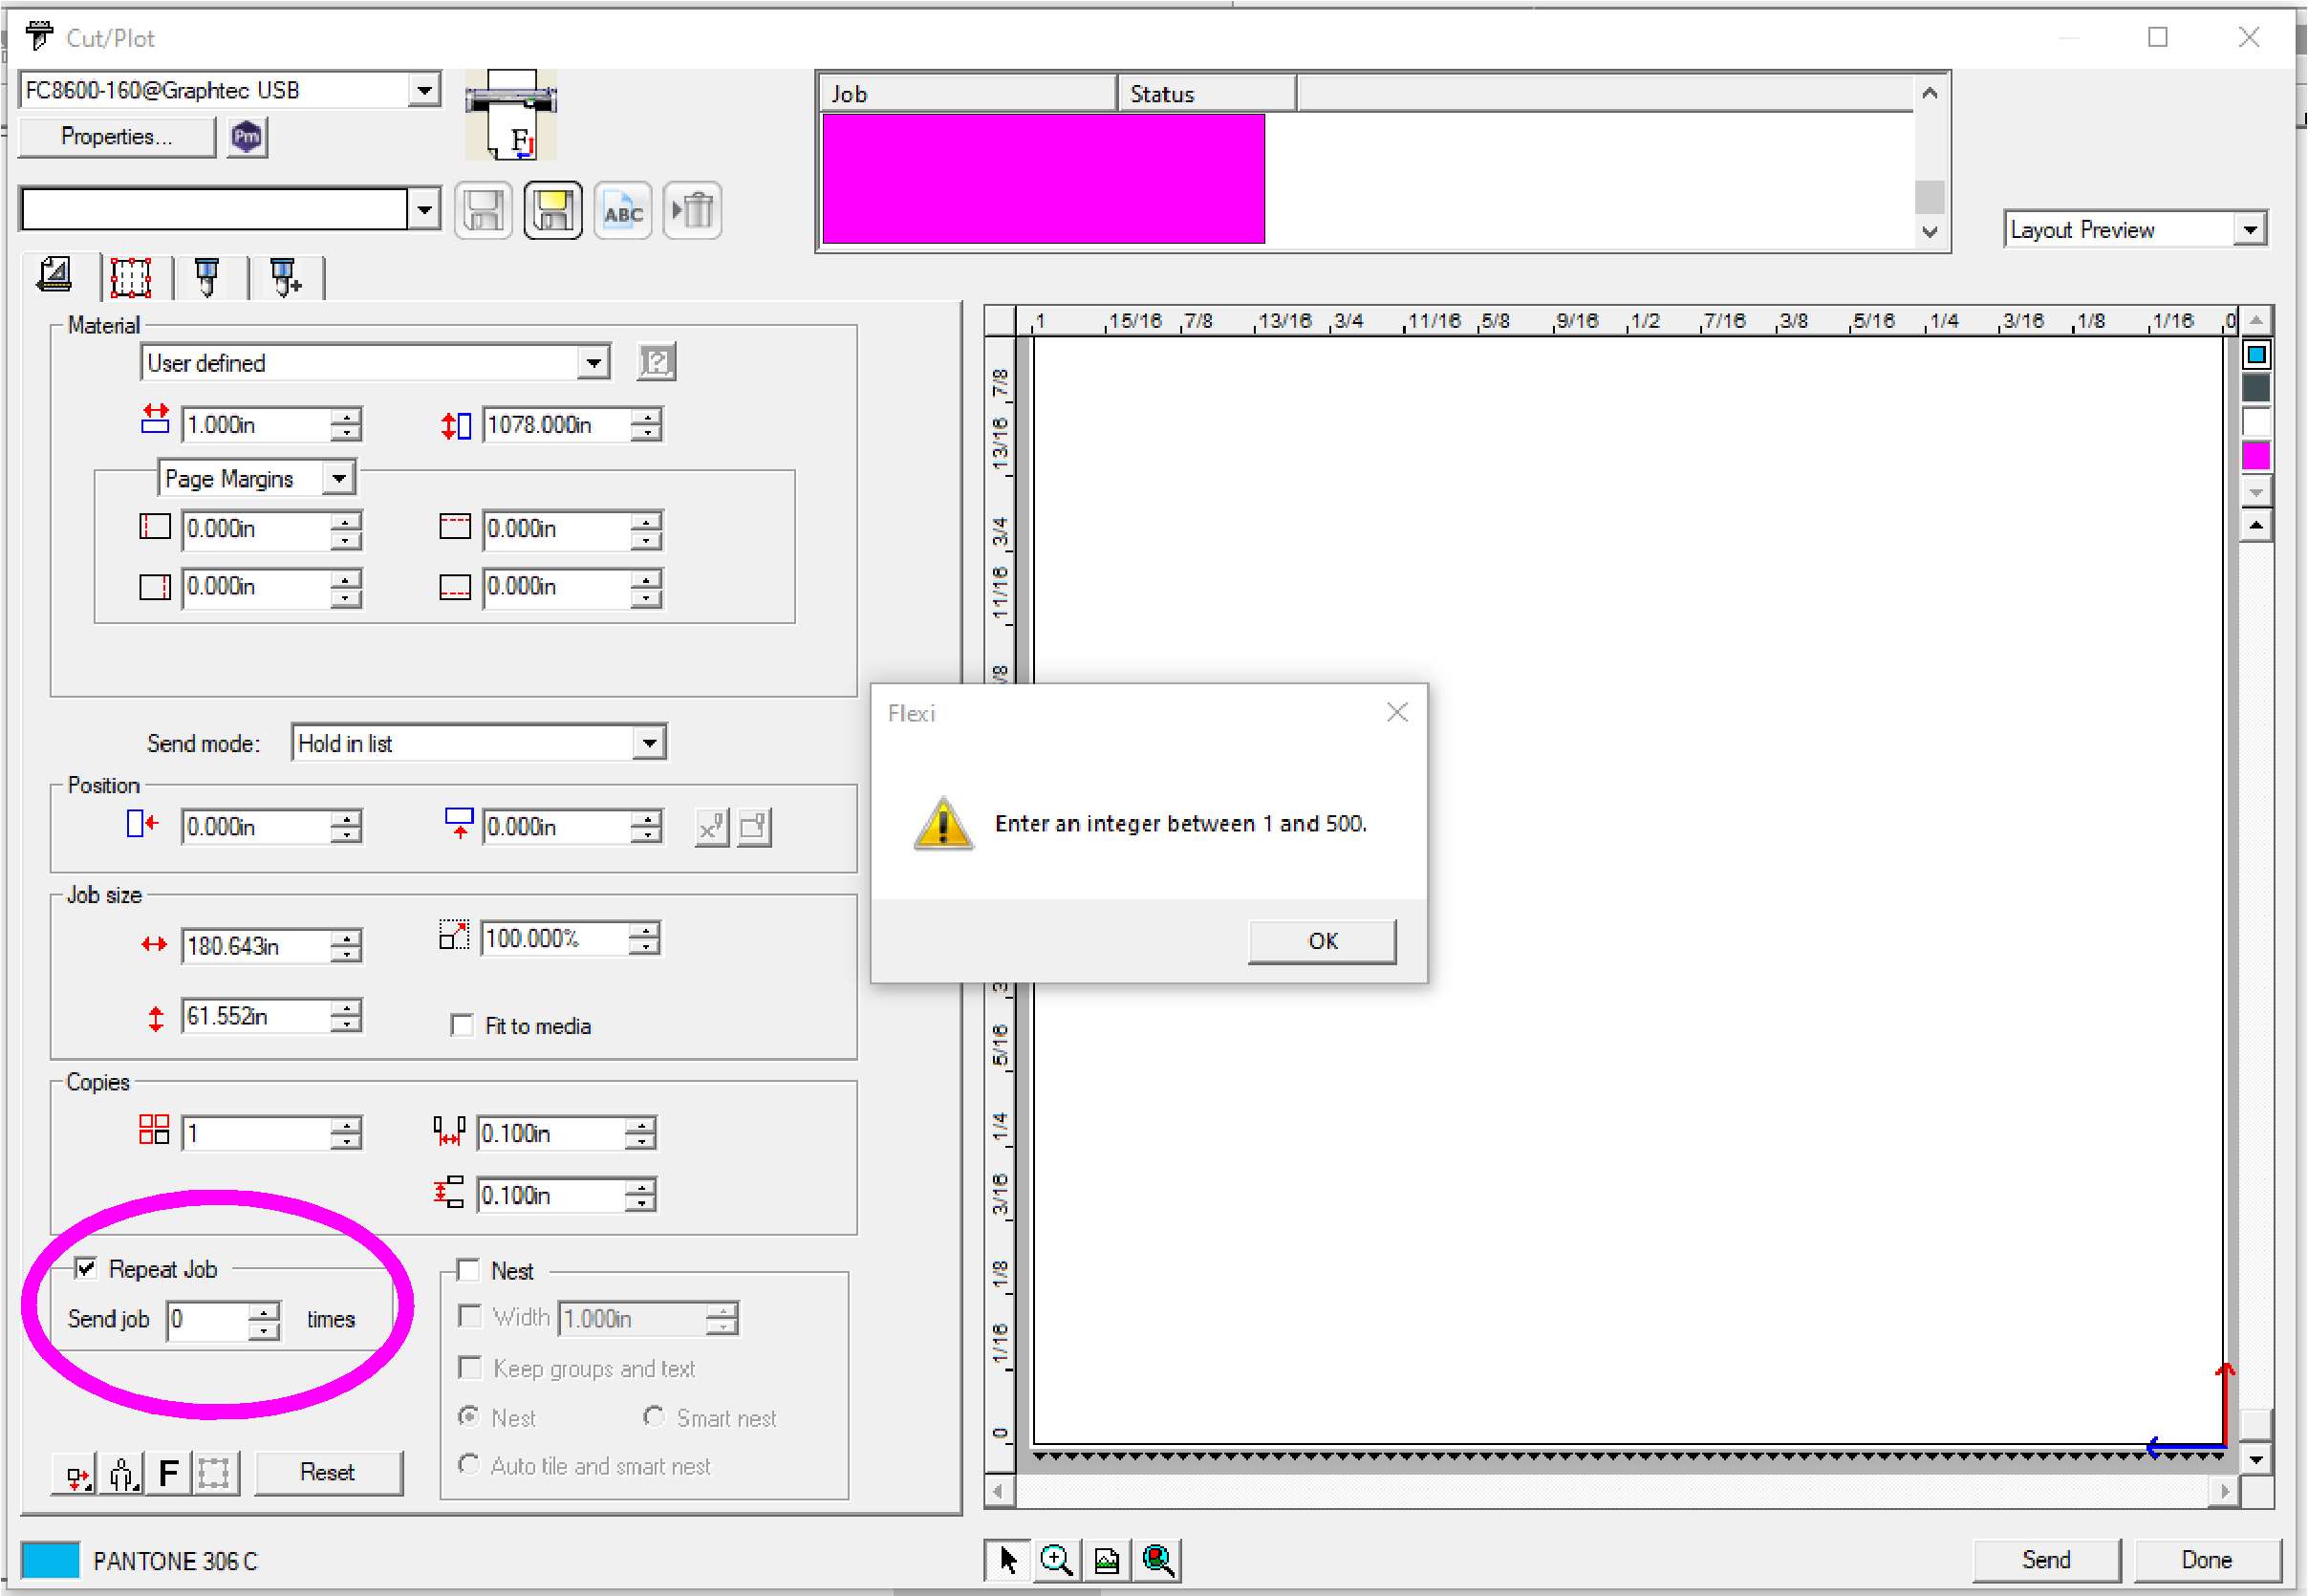Open the empty preset dropdown
The image size is (2308, 1596).
coord(425,210)
